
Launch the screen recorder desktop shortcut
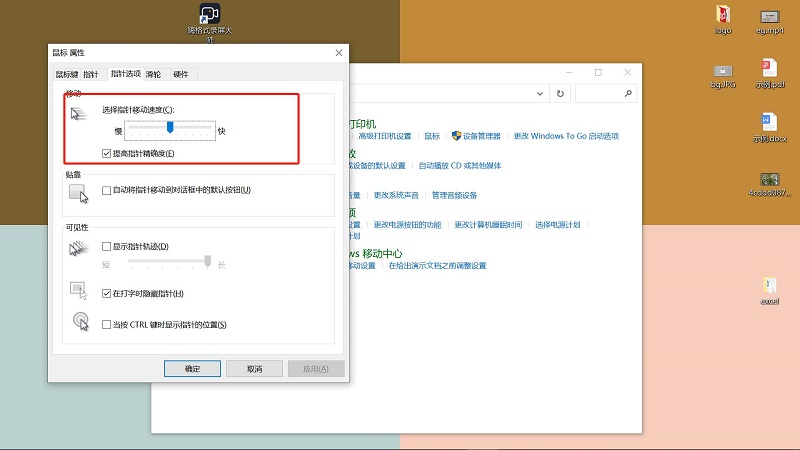pyautogui.click(x=209, y=14)
